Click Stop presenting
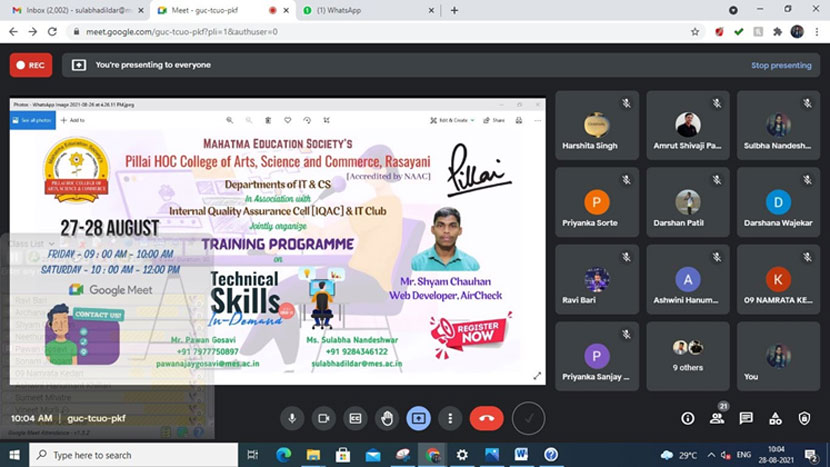 [781, 65]
